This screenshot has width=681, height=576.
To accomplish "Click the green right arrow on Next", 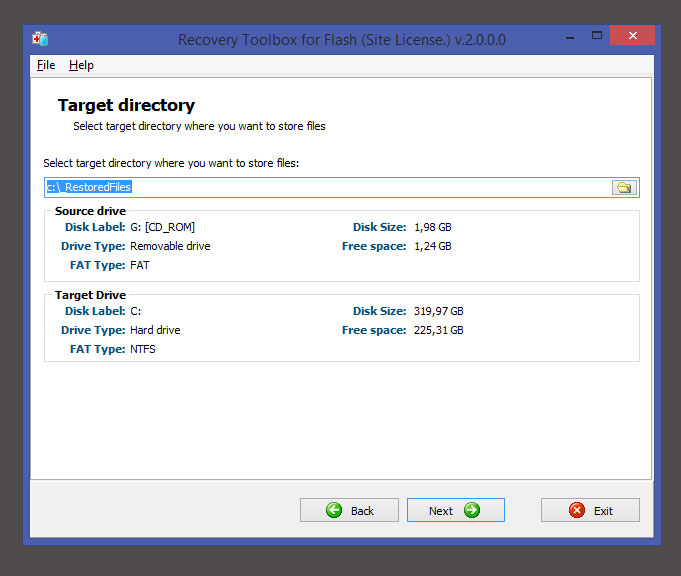I will point(472,510).
